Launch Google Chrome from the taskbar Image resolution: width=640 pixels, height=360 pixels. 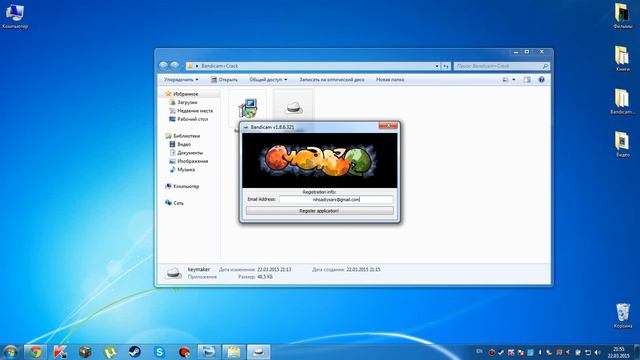(x=35, y=352)
